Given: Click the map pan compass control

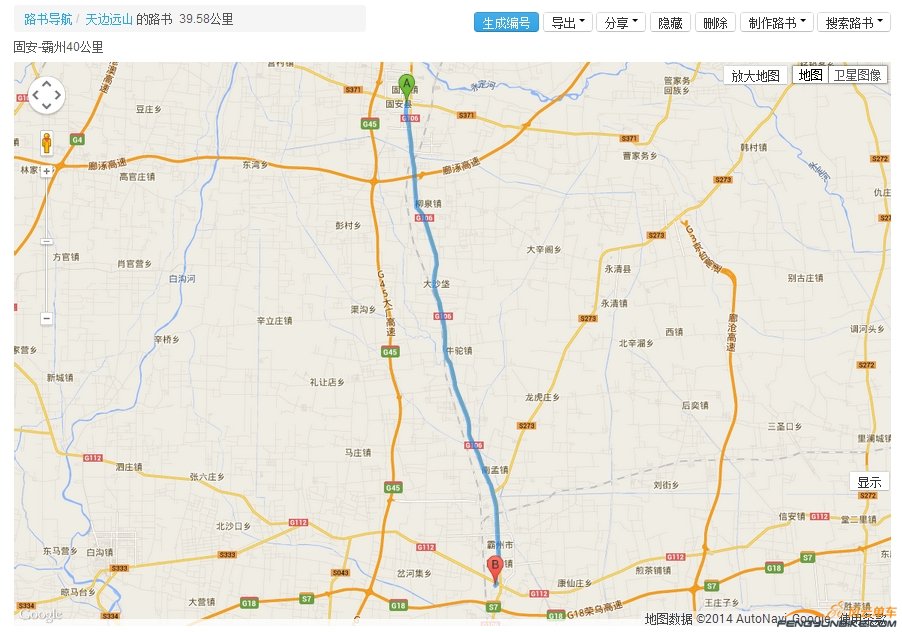Looking at the screenshot, I should (45, 97).
